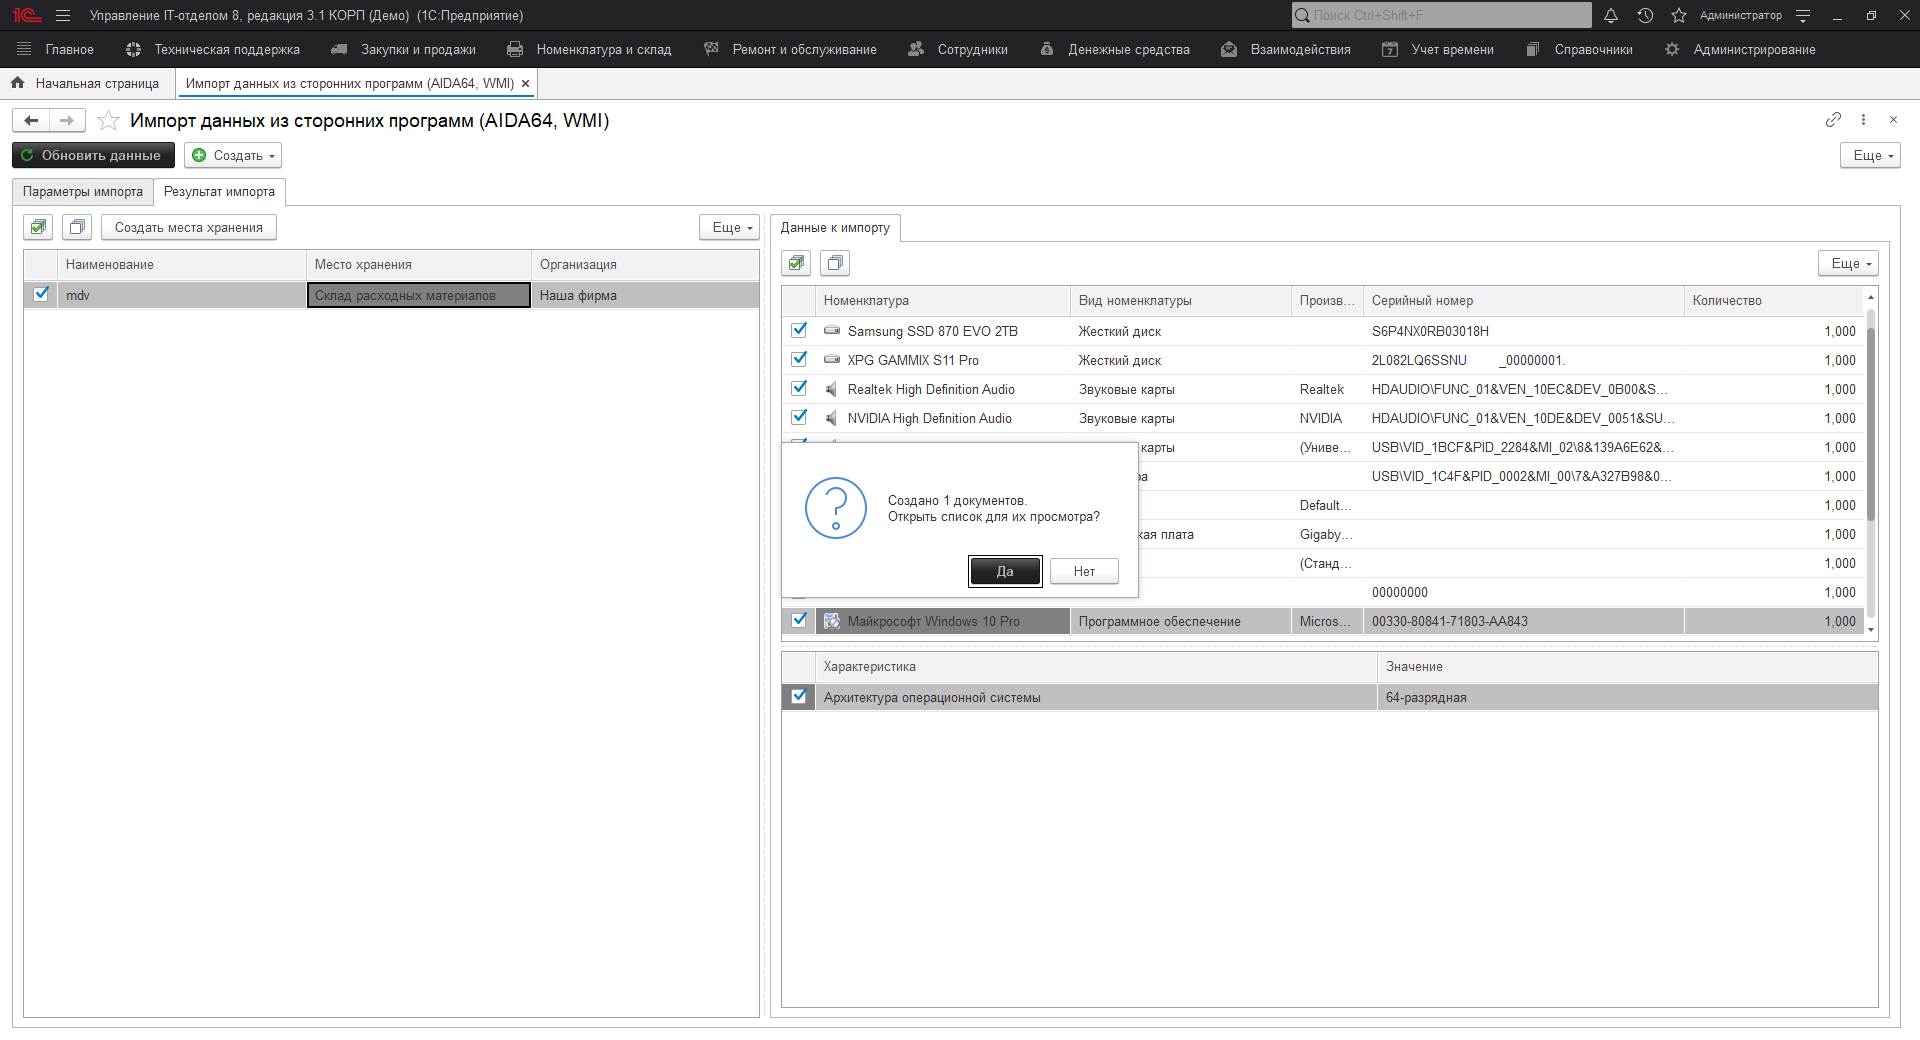Open the Справочники menu section
Viewport: 1920px width, 1040px height.
(1592, 50)
